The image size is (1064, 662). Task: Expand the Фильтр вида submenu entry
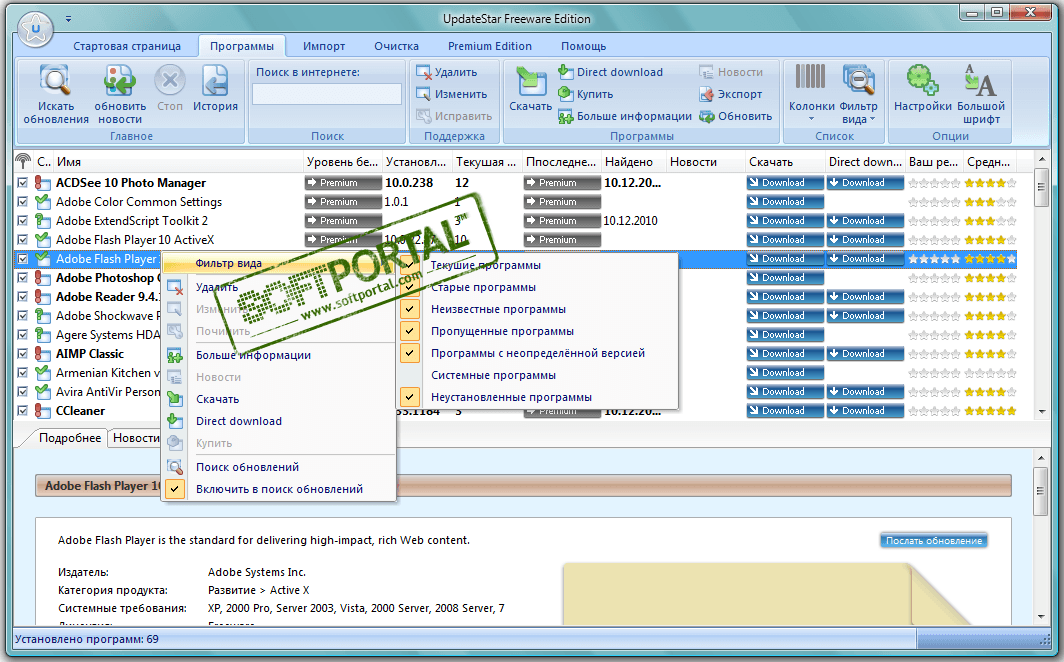(280, 263)
